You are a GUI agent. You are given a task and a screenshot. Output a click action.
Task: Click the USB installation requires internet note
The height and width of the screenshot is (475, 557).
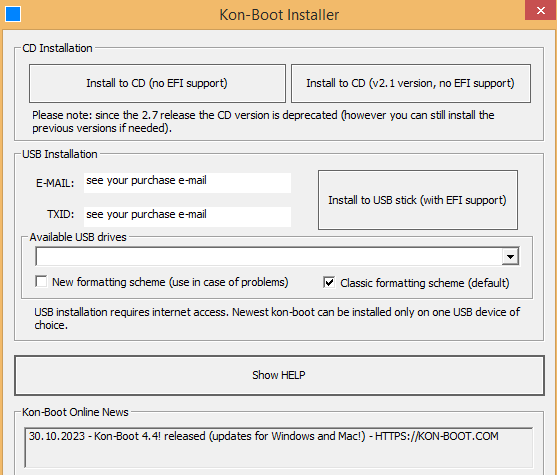(277, 318)
